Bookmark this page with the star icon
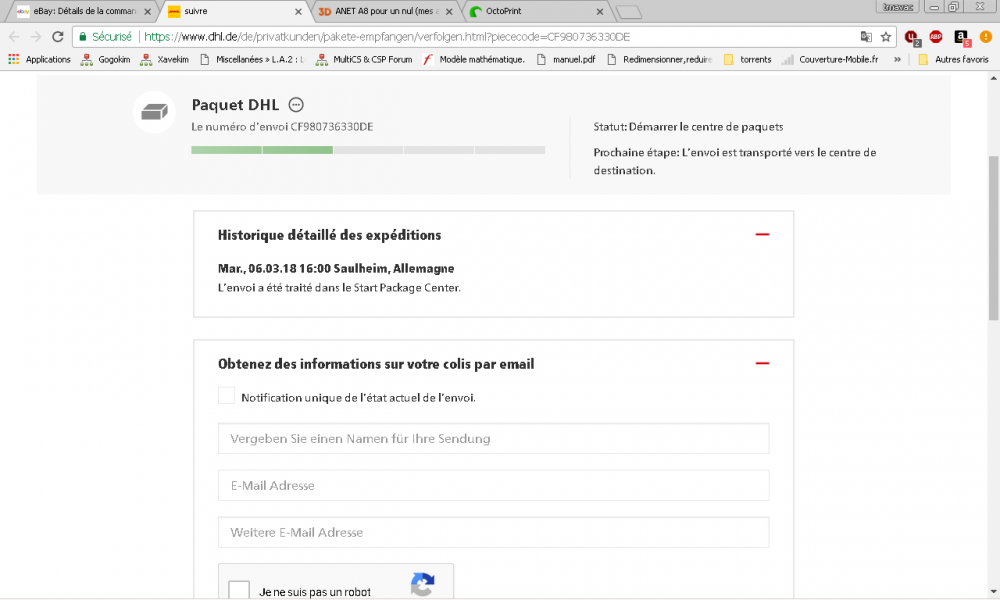Screen dimensions: 1000x600 [x=886, y=37]
